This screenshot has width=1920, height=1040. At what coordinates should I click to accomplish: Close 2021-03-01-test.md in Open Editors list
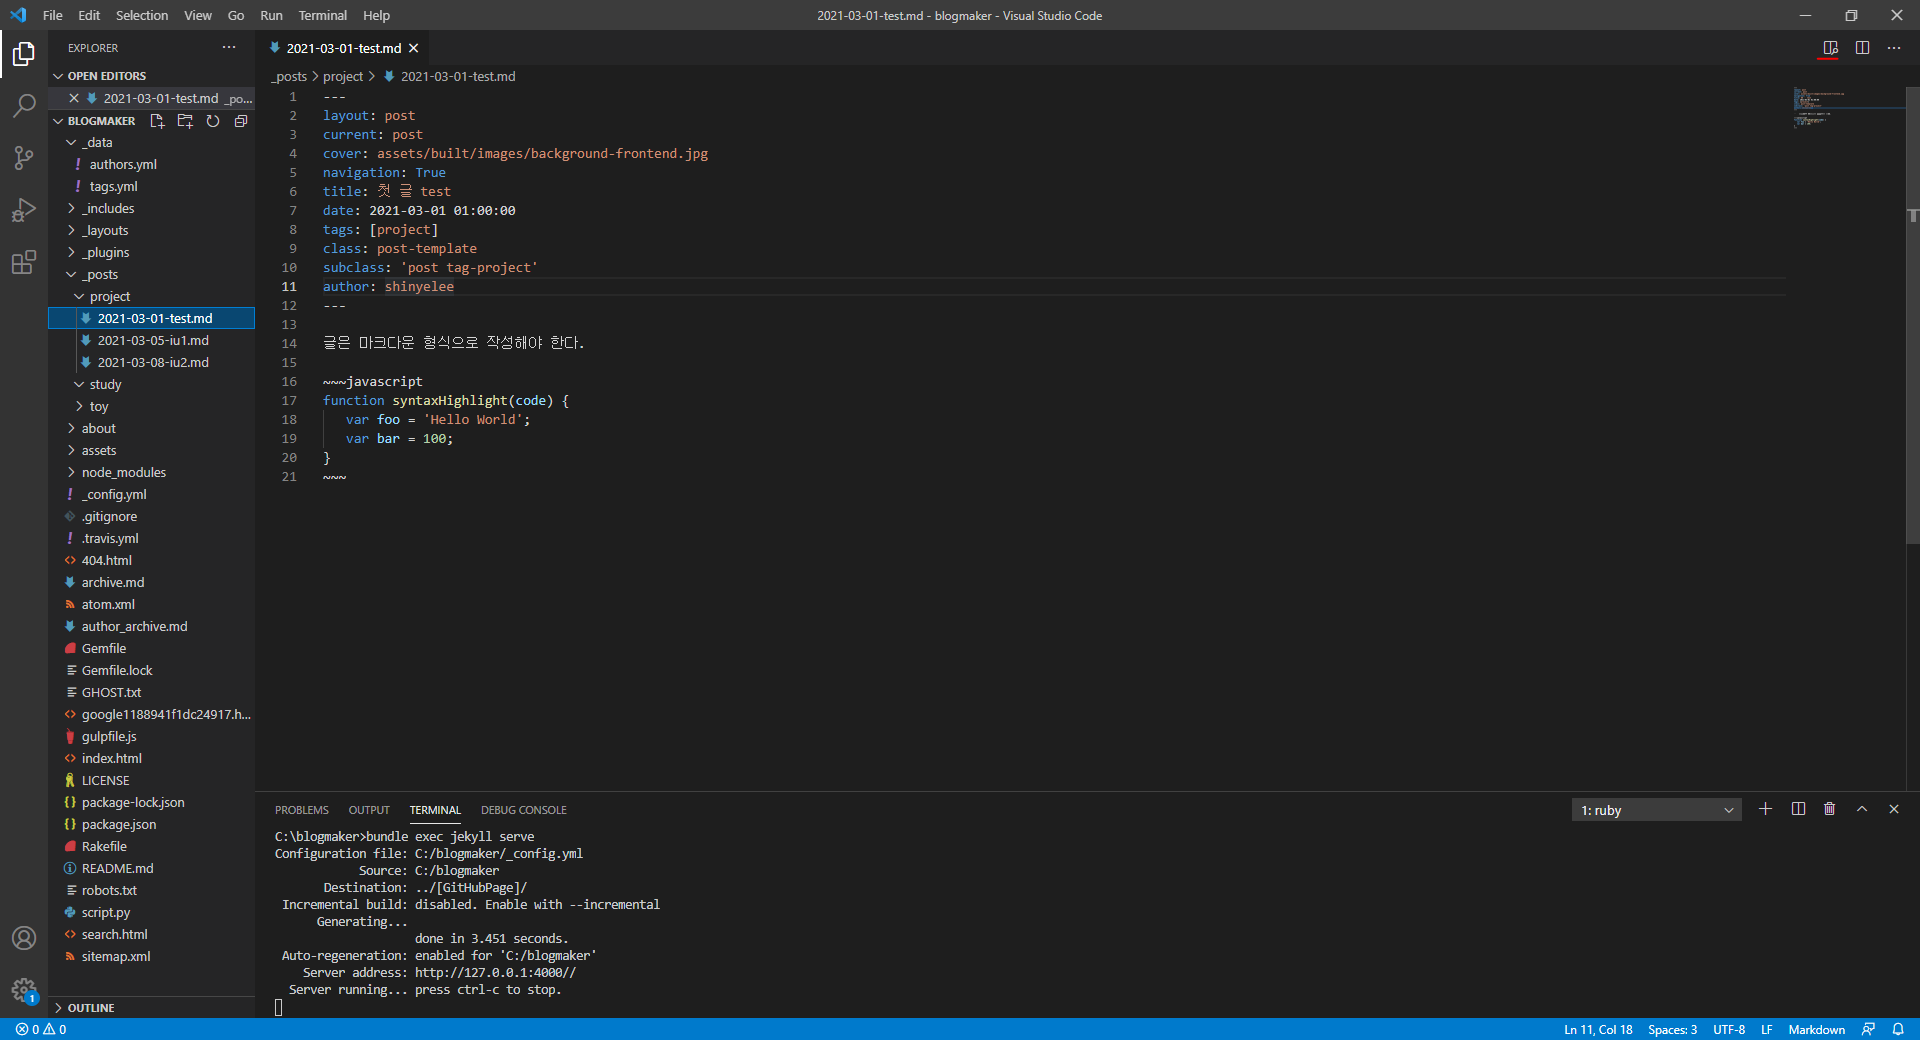pyautogui.click(x=74, y=98)
